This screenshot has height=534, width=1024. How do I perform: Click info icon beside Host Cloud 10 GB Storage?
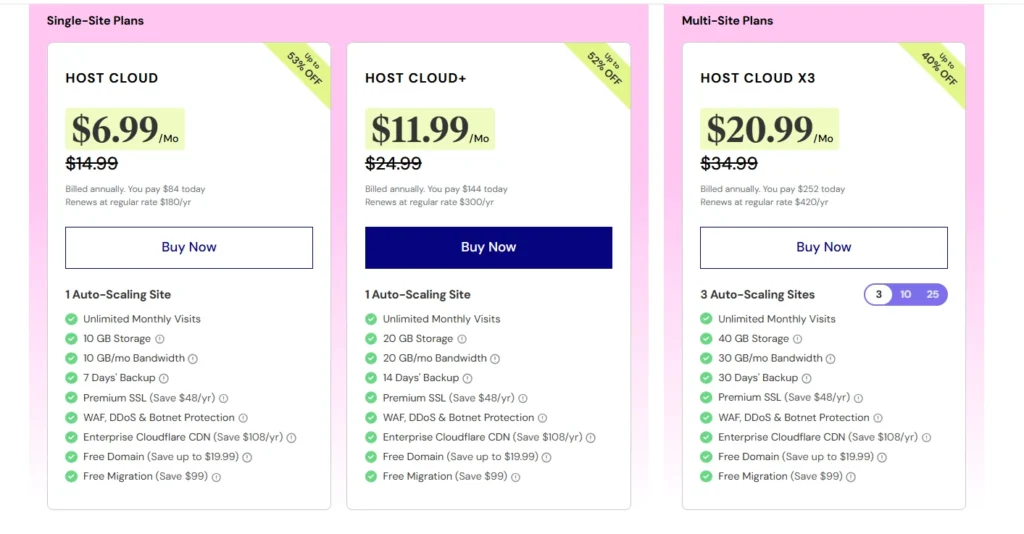point(160,339)
